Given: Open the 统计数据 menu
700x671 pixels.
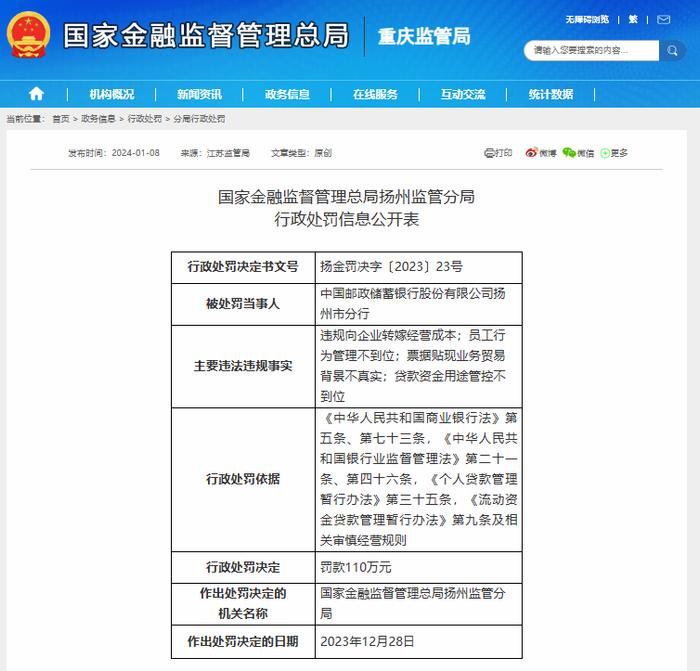Looking at the screenshot, I should click(x=551, y=94).
